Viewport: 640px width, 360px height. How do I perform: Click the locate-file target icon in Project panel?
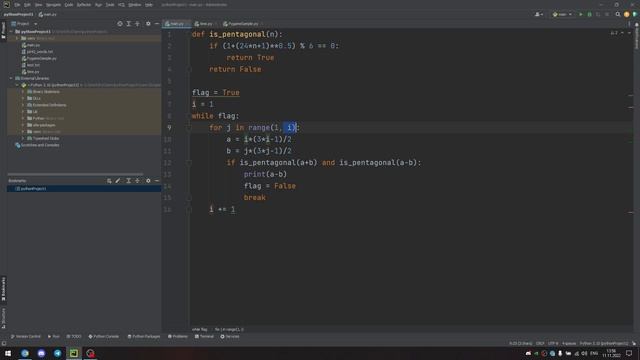tap(120, 24)
